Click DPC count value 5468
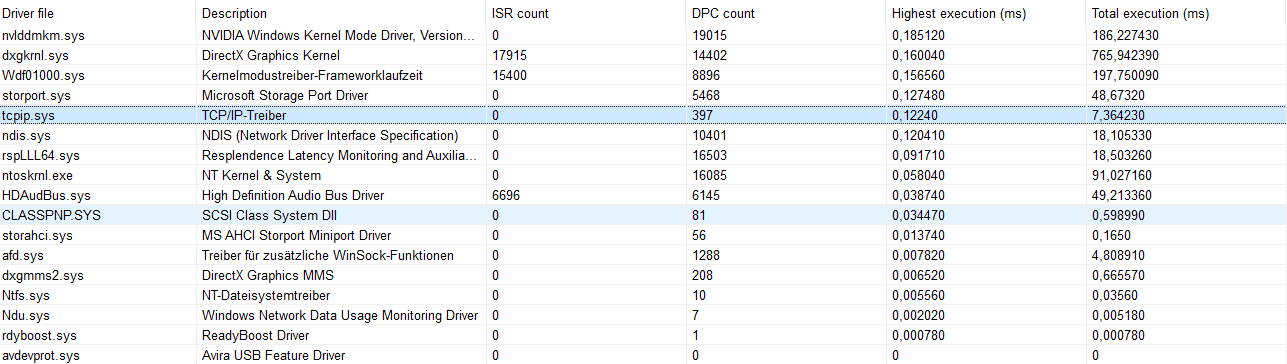This screenshot has height=364, width=1287. click(706, 95)
